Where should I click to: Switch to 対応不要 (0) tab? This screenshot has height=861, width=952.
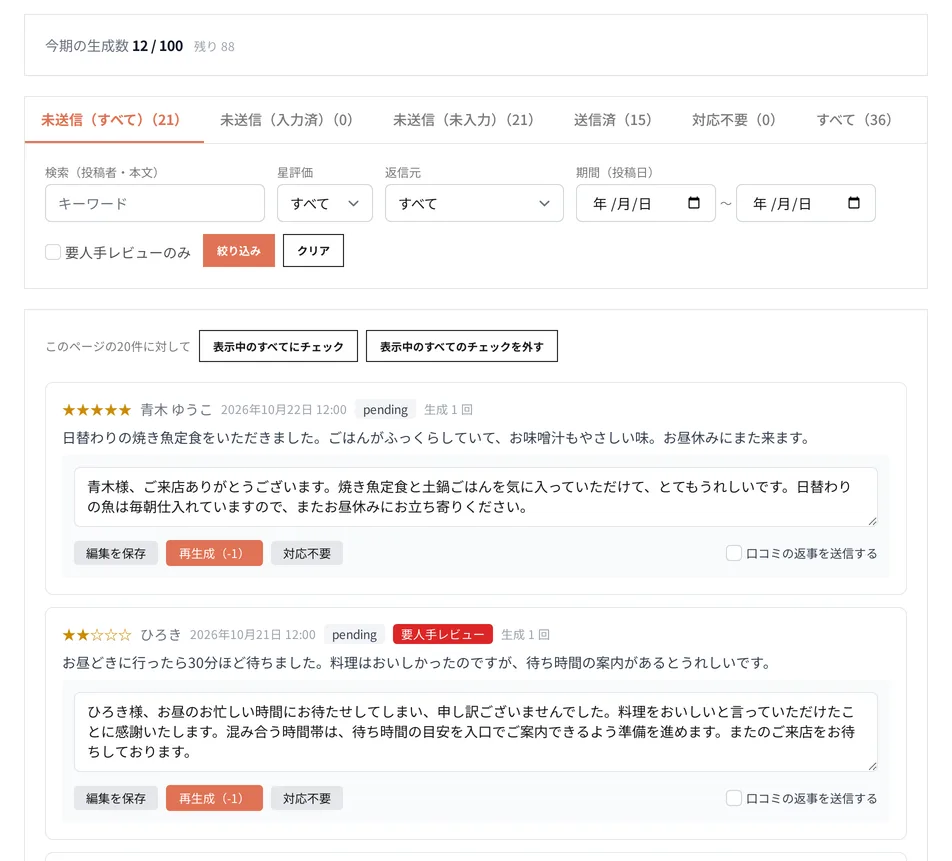pos(733,120)
